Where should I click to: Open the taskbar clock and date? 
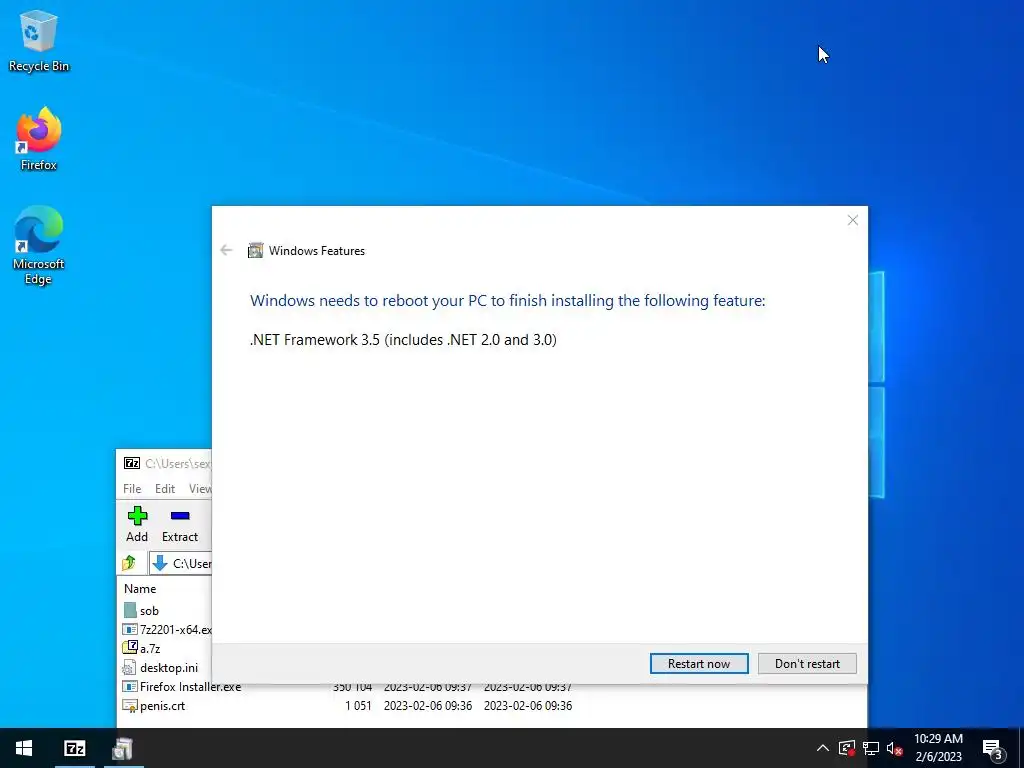click(x=938, y=748)
